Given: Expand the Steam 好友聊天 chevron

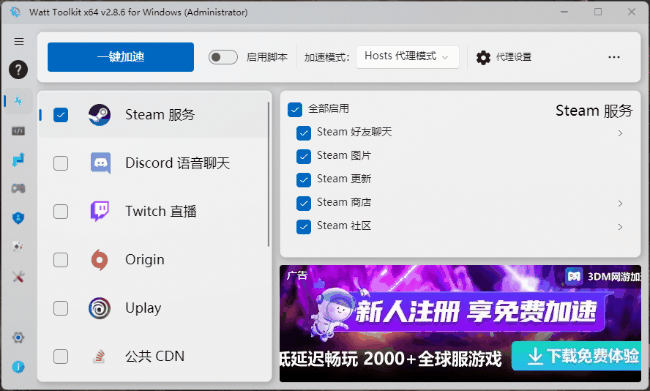Looking at the screenshot, I should click(620, 133).
